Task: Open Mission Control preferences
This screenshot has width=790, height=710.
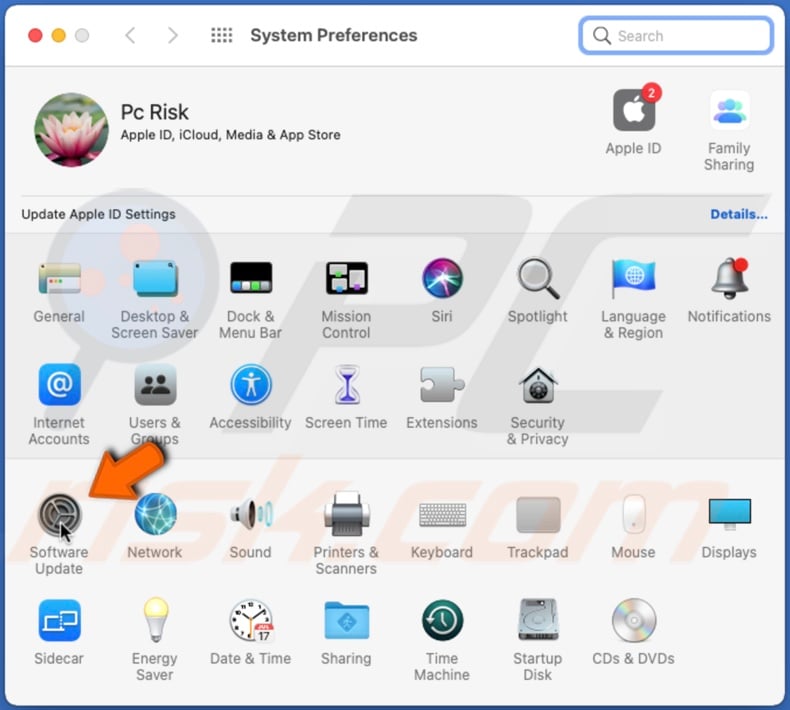Action: (x=347, y=278)
